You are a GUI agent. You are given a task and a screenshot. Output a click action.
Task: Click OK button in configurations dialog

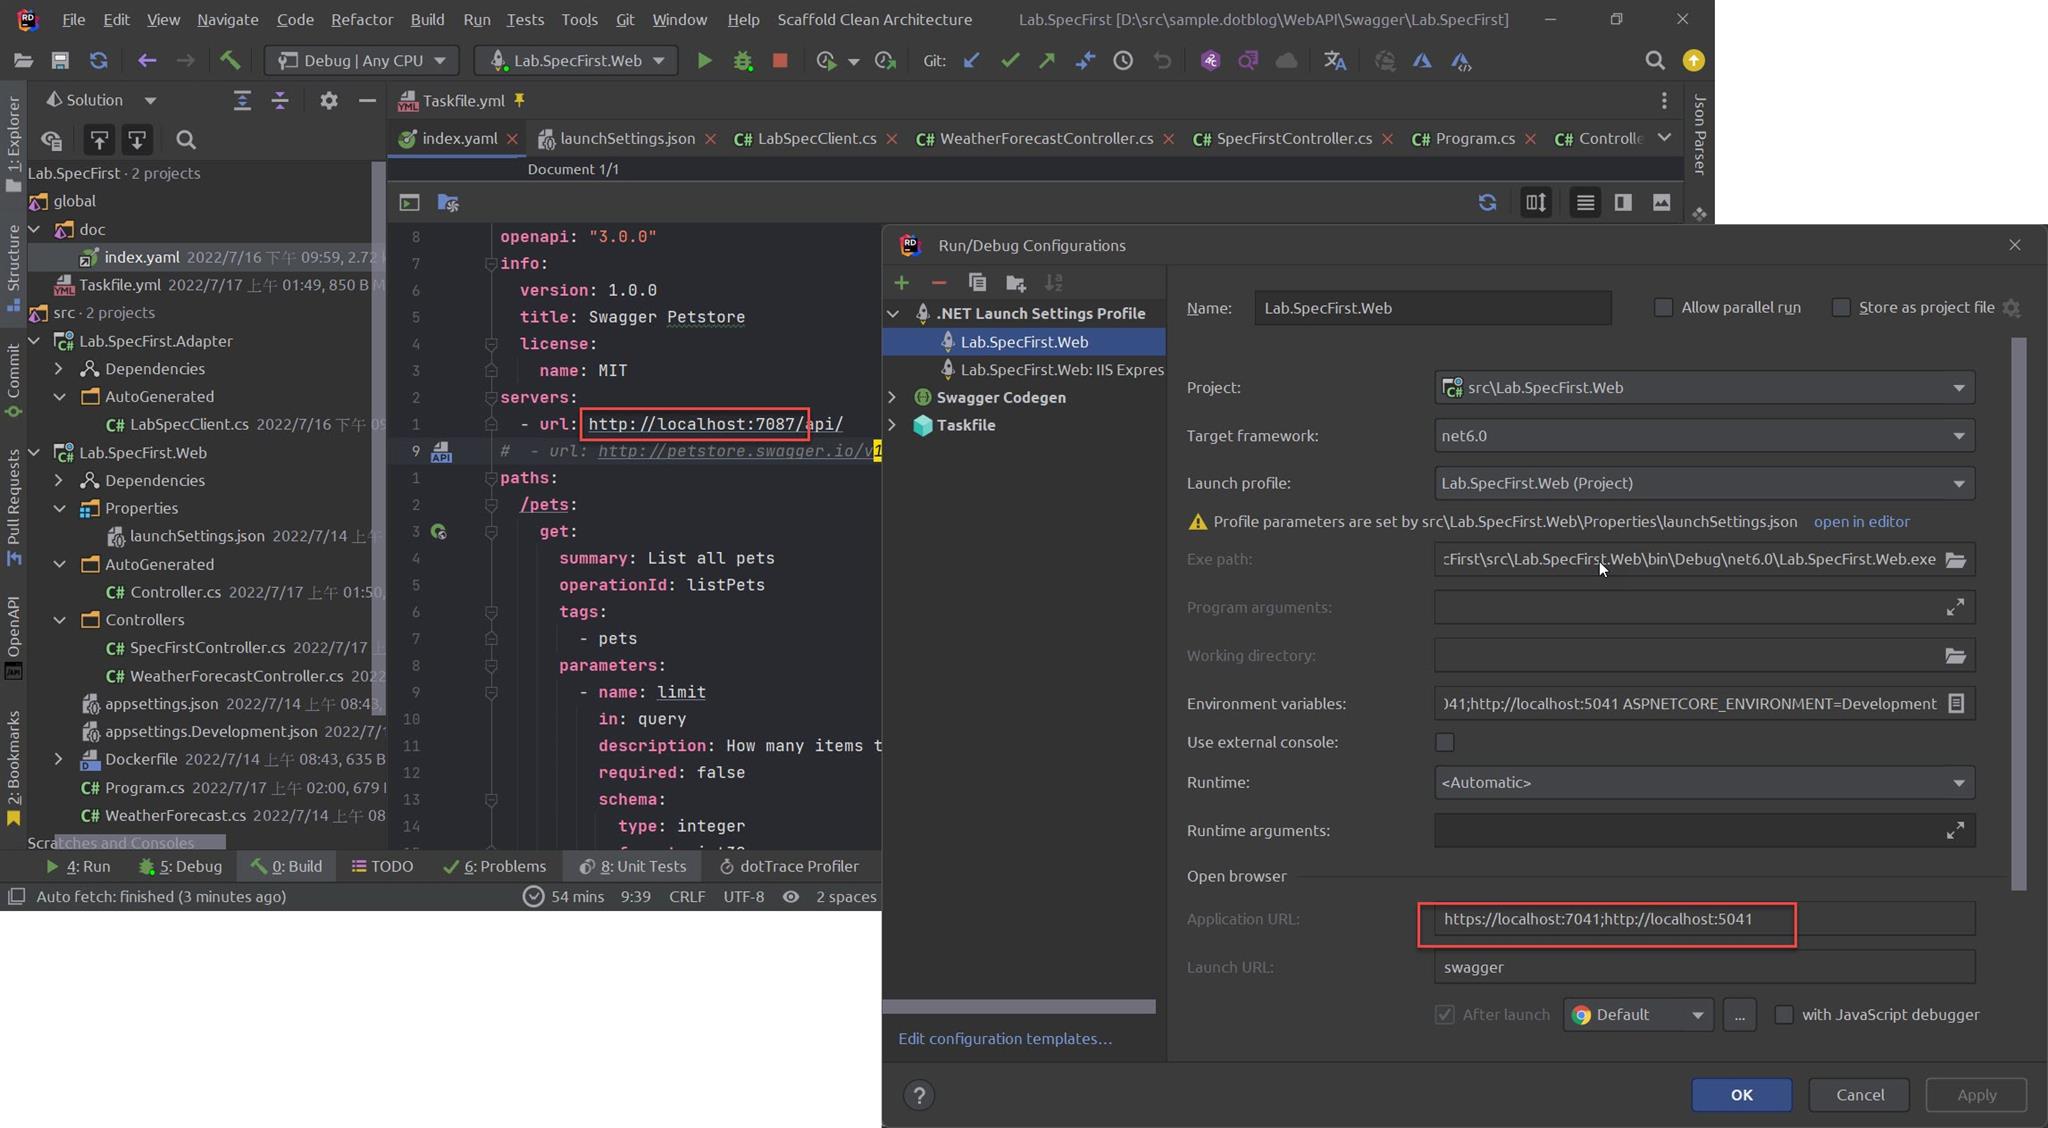coord(1741,1095)
